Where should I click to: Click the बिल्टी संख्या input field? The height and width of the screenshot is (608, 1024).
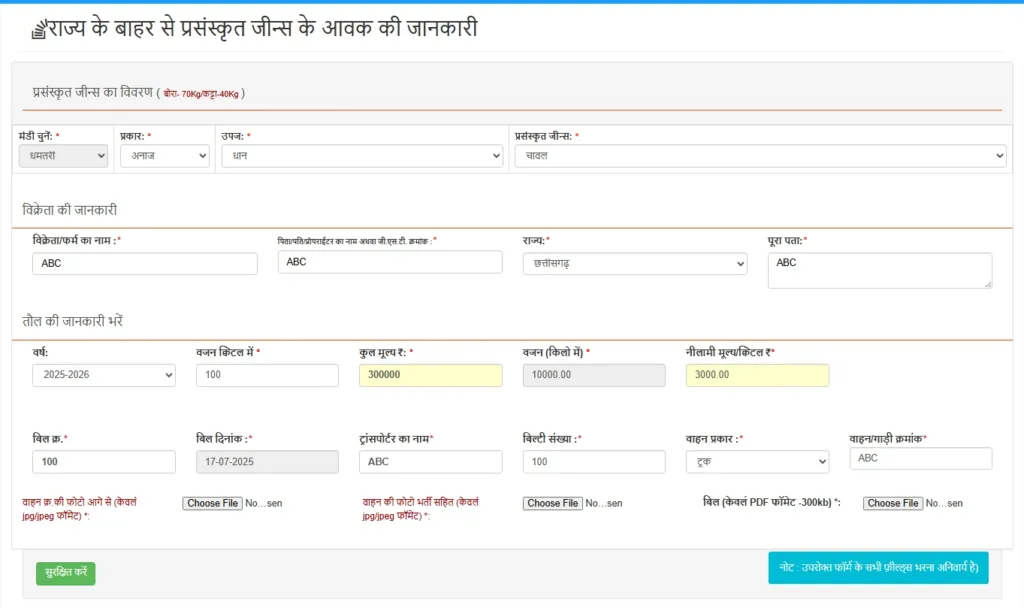tap(594, 462)
